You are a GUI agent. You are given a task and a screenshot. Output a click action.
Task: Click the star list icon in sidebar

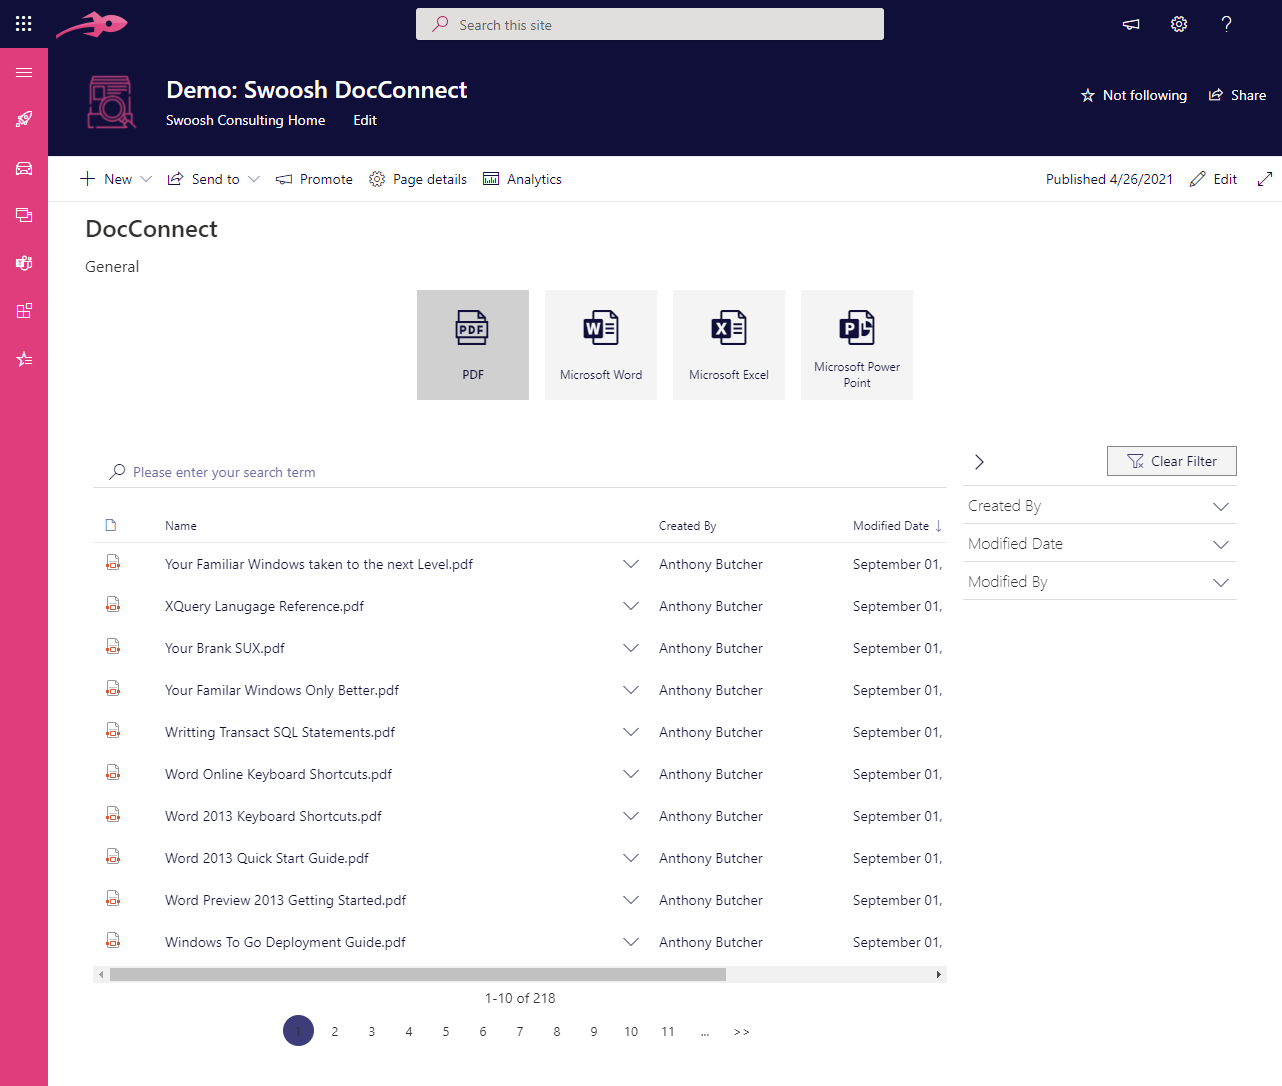(x=24, y=359)
